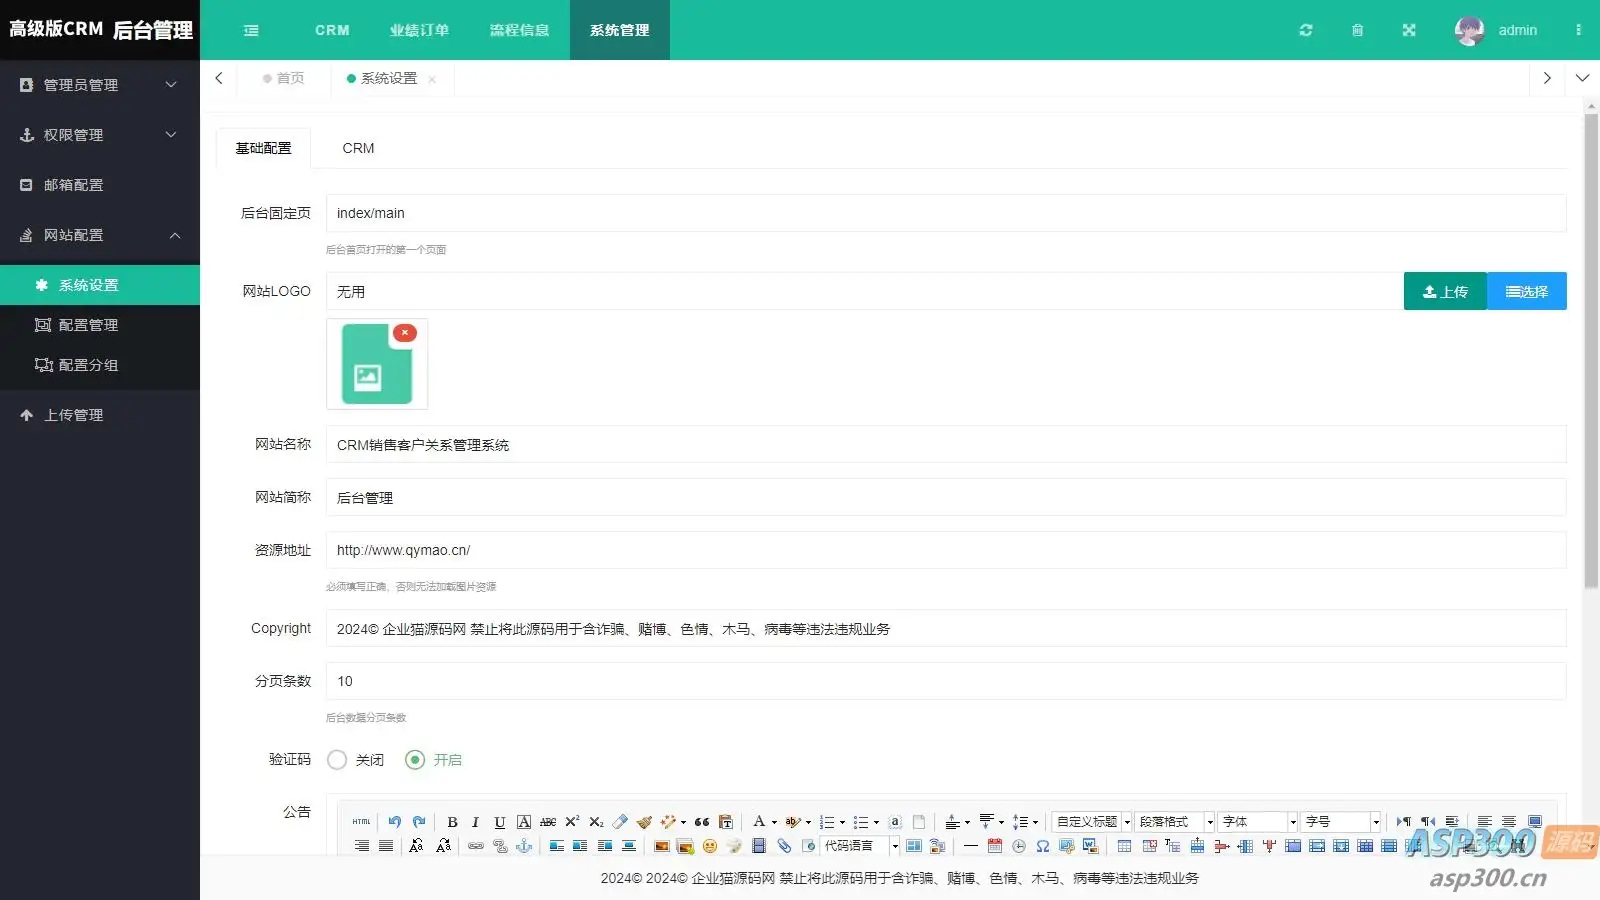Collapse 网站配置 sidebar menu
The width and height of the screenshot is (1600, 900).
point(100,235)
